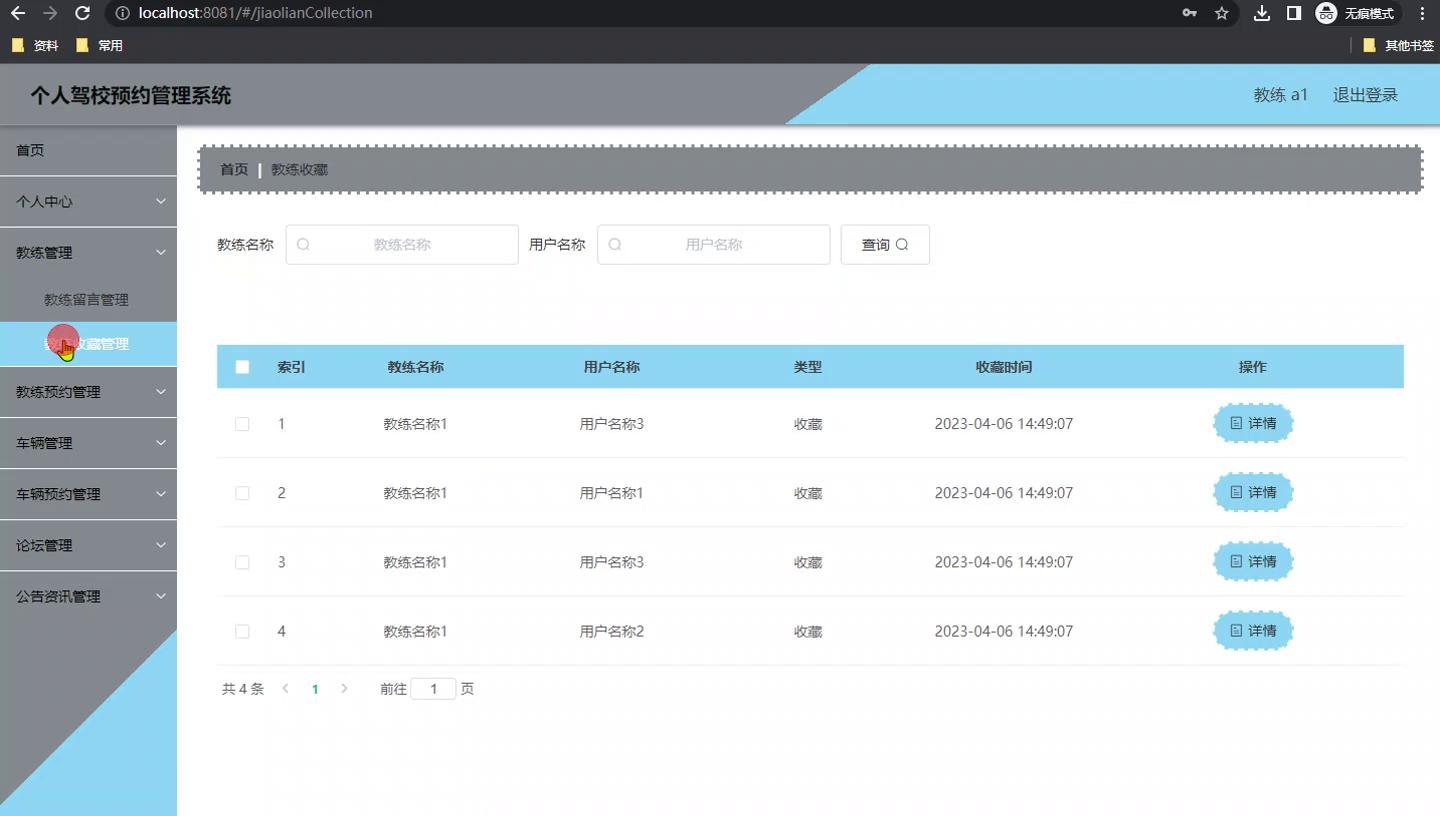Bookmark this page with the star icon
This screenshot has width=1440, height=816.
1221,13
